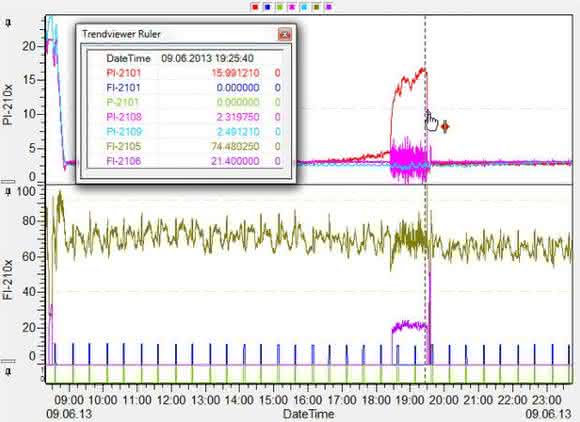Image resolution: width=580 pixels, height=422 pixels.
Task: Click the 15 label on PI-210x axis
Action: click(29, 80)
